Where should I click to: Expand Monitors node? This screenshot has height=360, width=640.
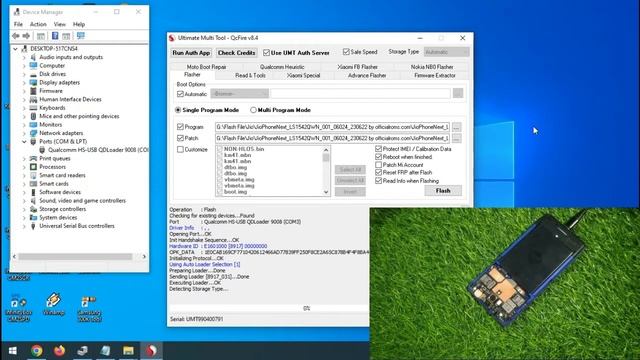[x=24, y=125]
